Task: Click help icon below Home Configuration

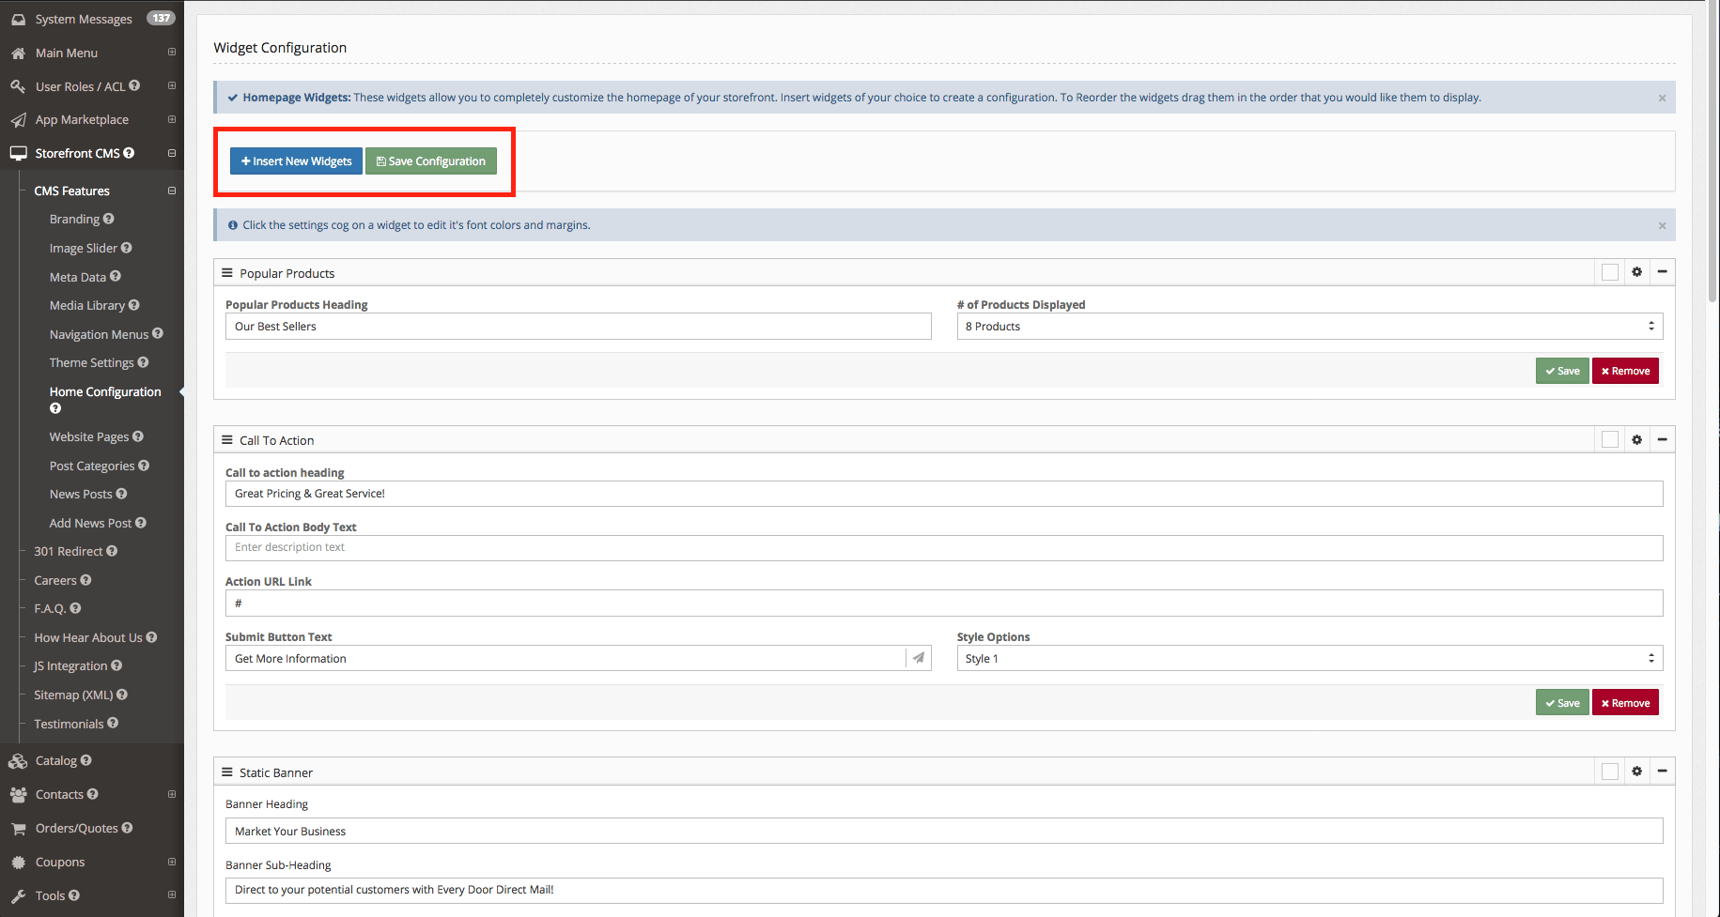Action: point(55,408)
